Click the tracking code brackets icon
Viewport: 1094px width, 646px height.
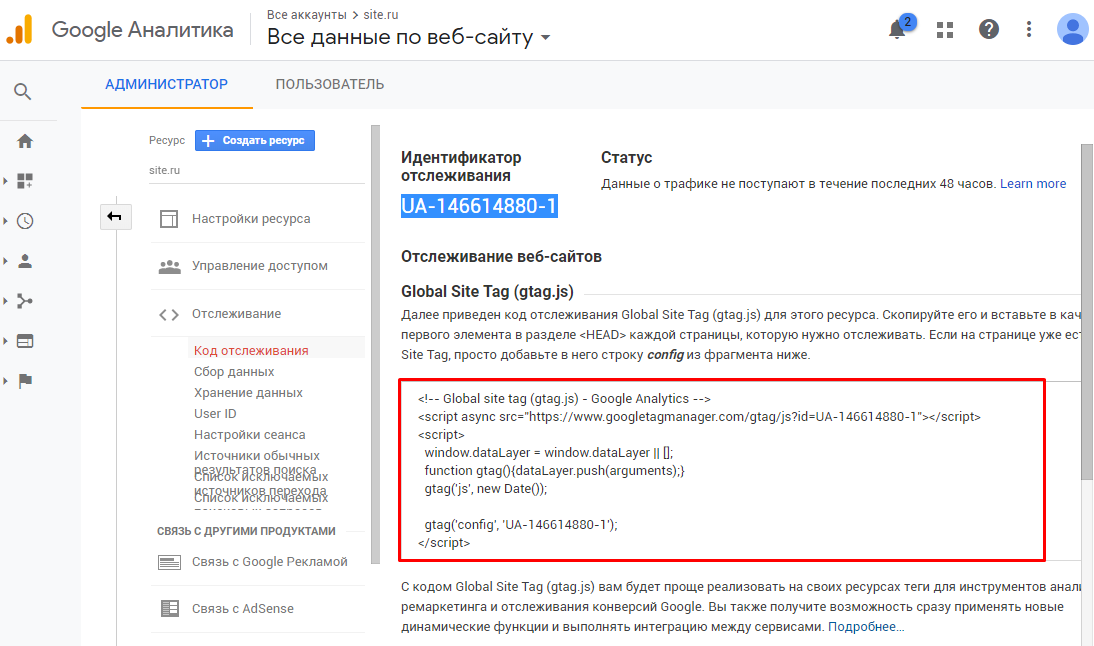click(169, 315)
